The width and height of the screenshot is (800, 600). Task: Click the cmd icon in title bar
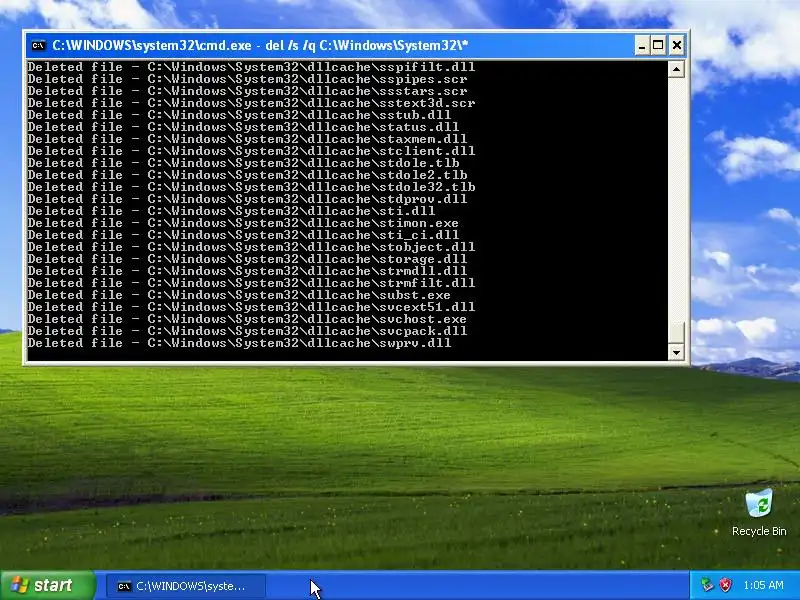click(x=38, y=45)
